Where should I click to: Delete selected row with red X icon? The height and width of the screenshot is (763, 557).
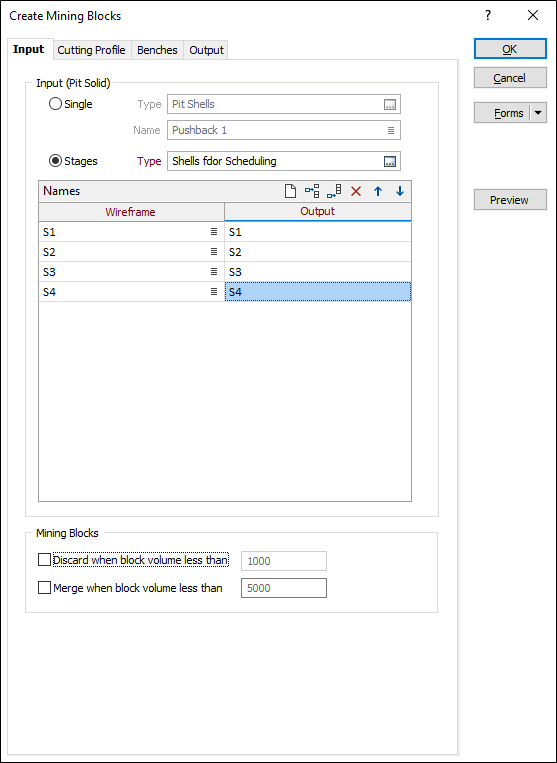click(x=356, y=191)
